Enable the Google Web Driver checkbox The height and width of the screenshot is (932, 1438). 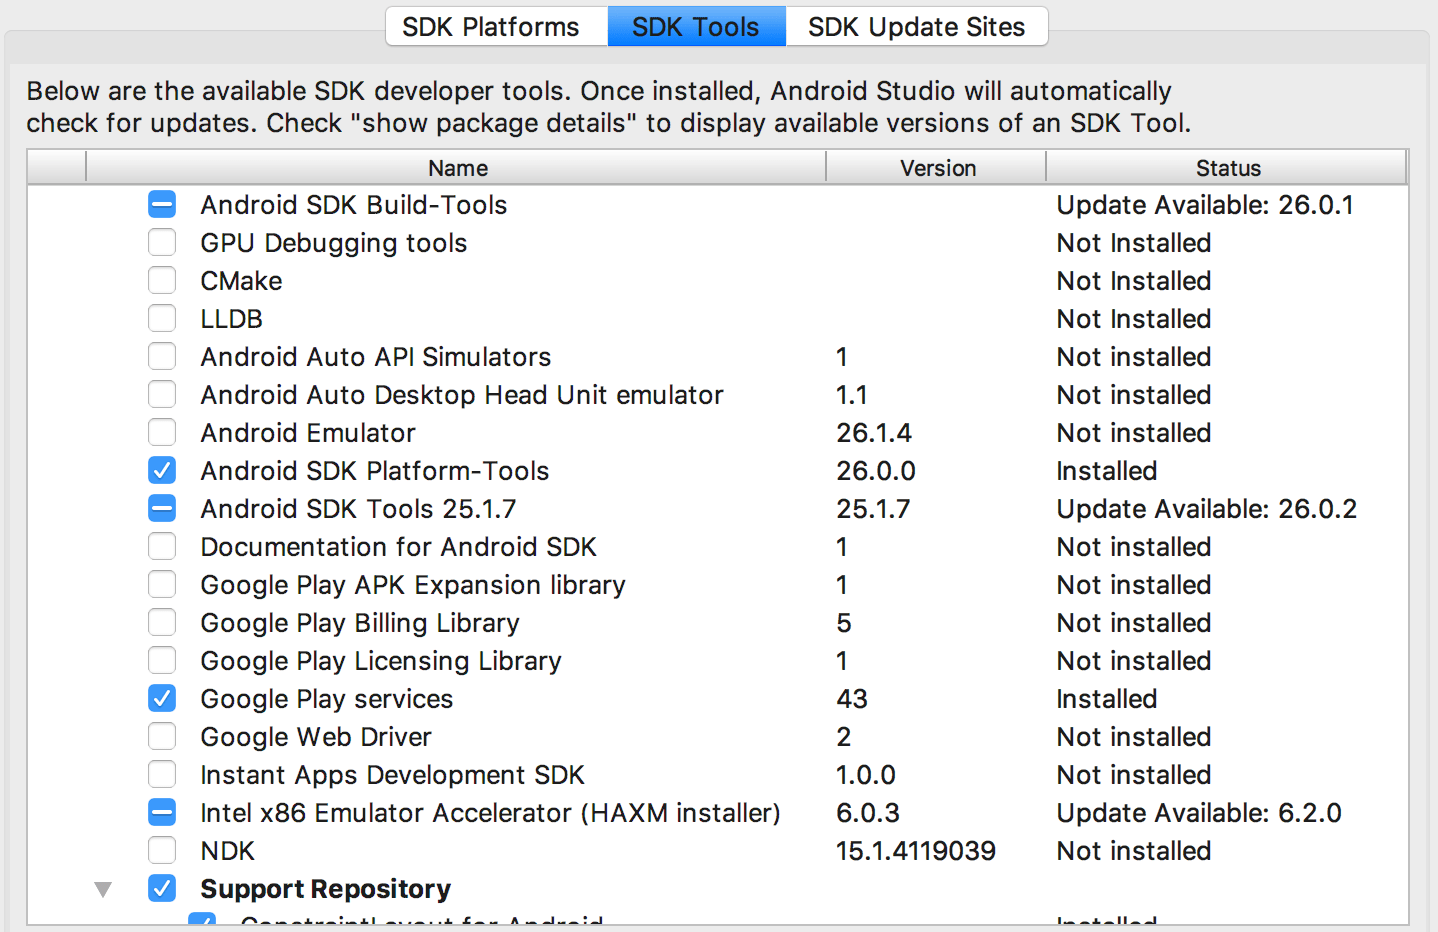(x=162, y=737)
